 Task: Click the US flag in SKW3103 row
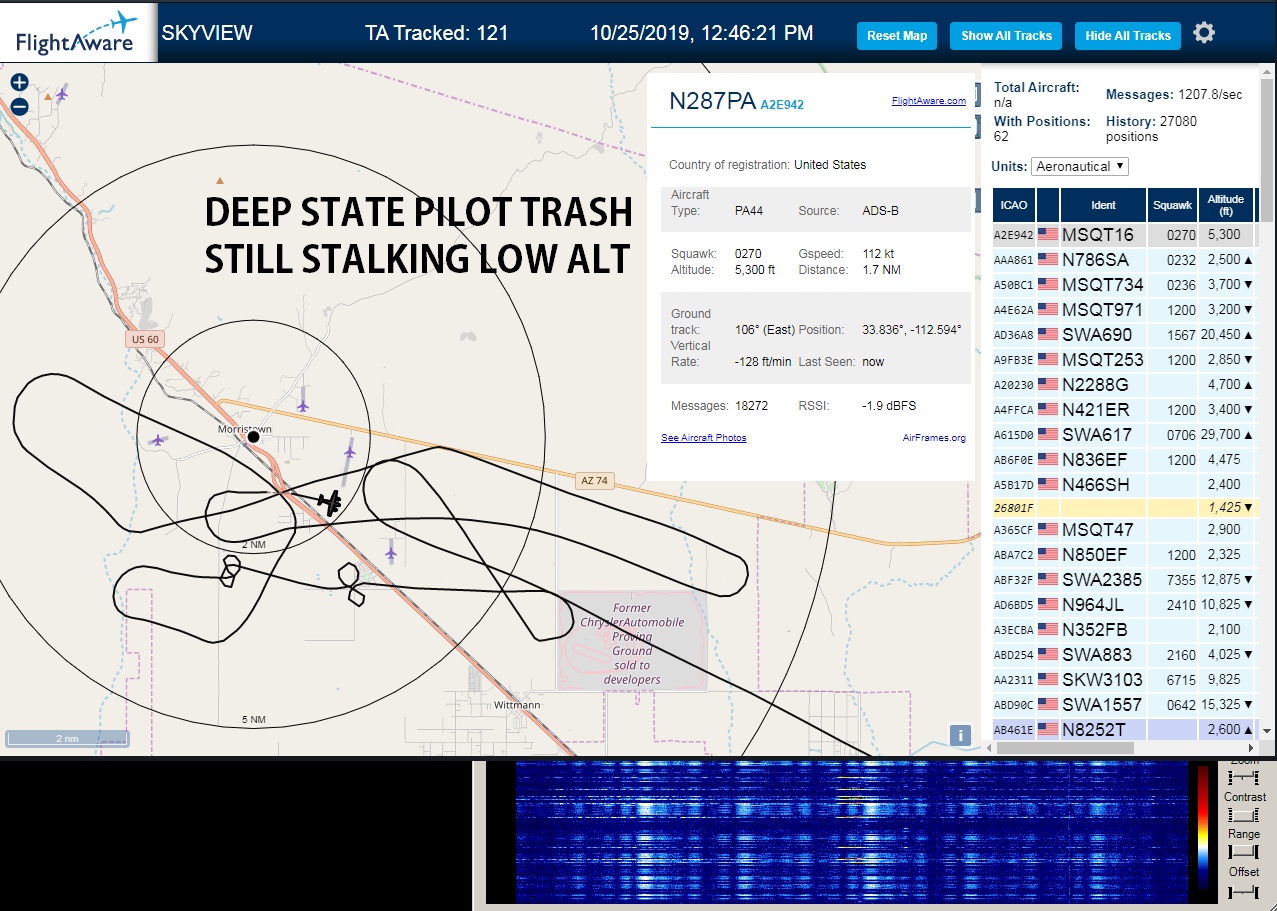pyautogui.click(x=1048, y=680)
